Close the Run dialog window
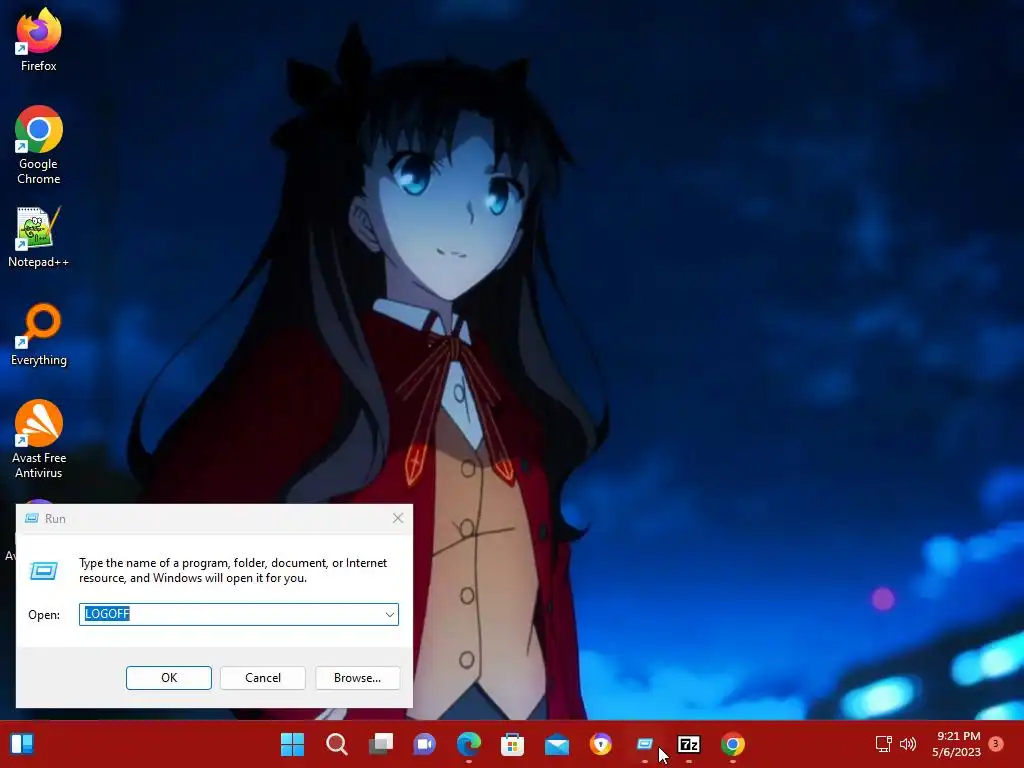1024x768 pixels. point(398,519)
